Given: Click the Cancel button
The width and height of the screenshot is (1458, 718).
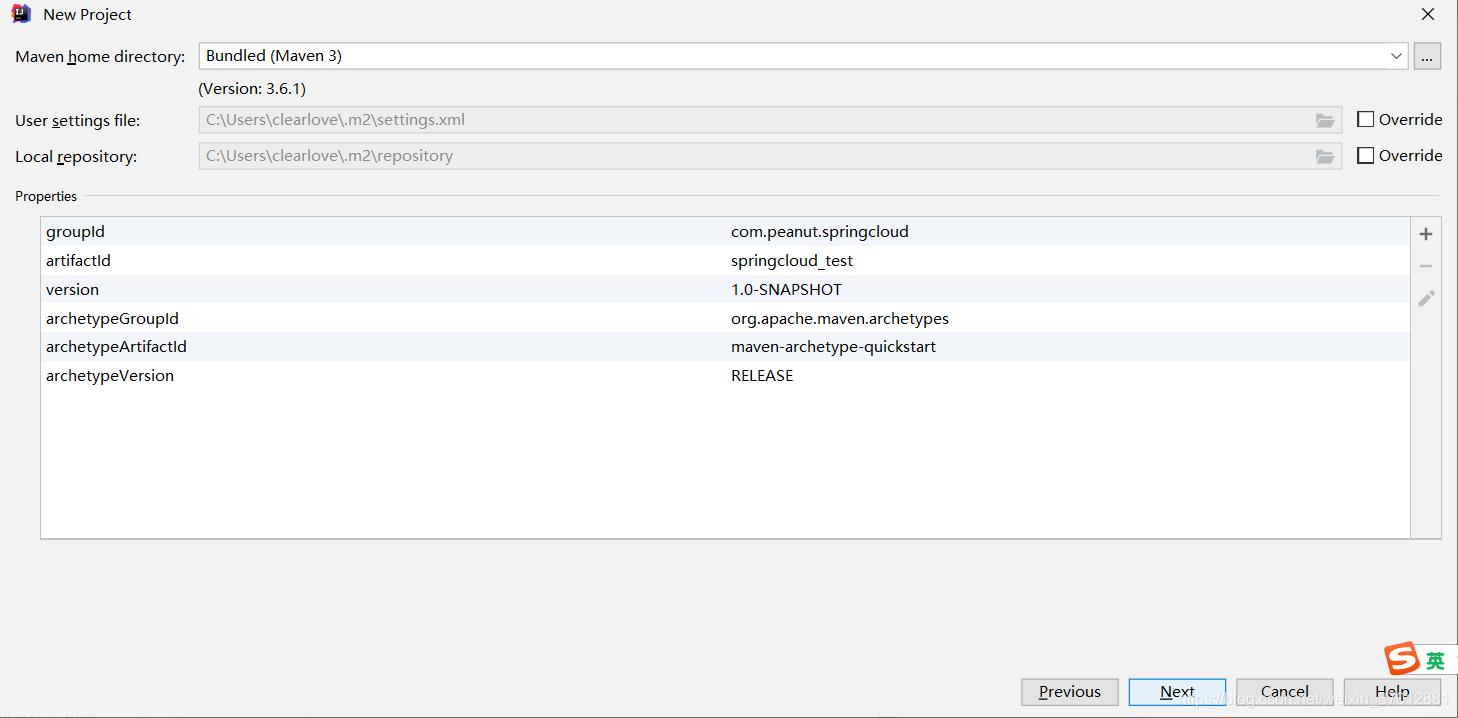Looking at the screenshot, I should pos(1285,691).
